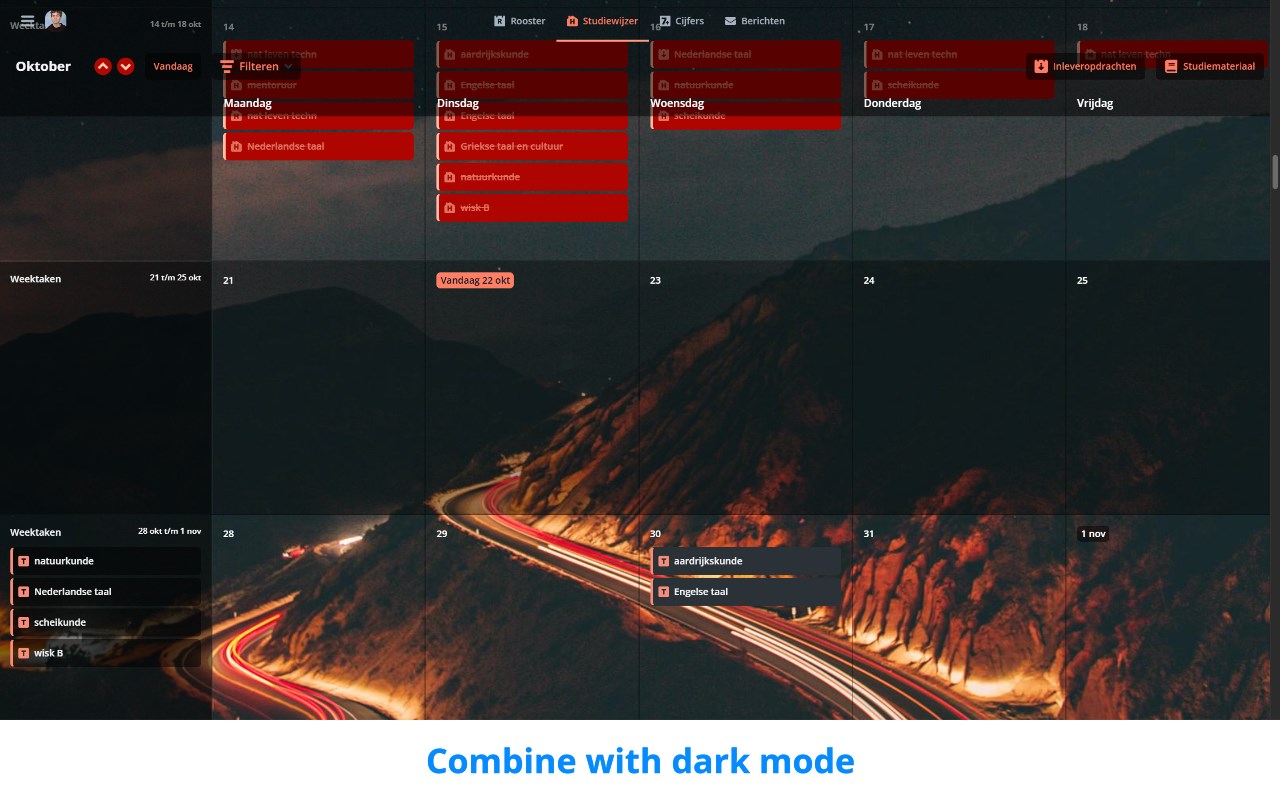Screen dimensions: 1280x800
Task: Click the 28 okt t/m 1 nov range
Action: click(x=170, y=531)
